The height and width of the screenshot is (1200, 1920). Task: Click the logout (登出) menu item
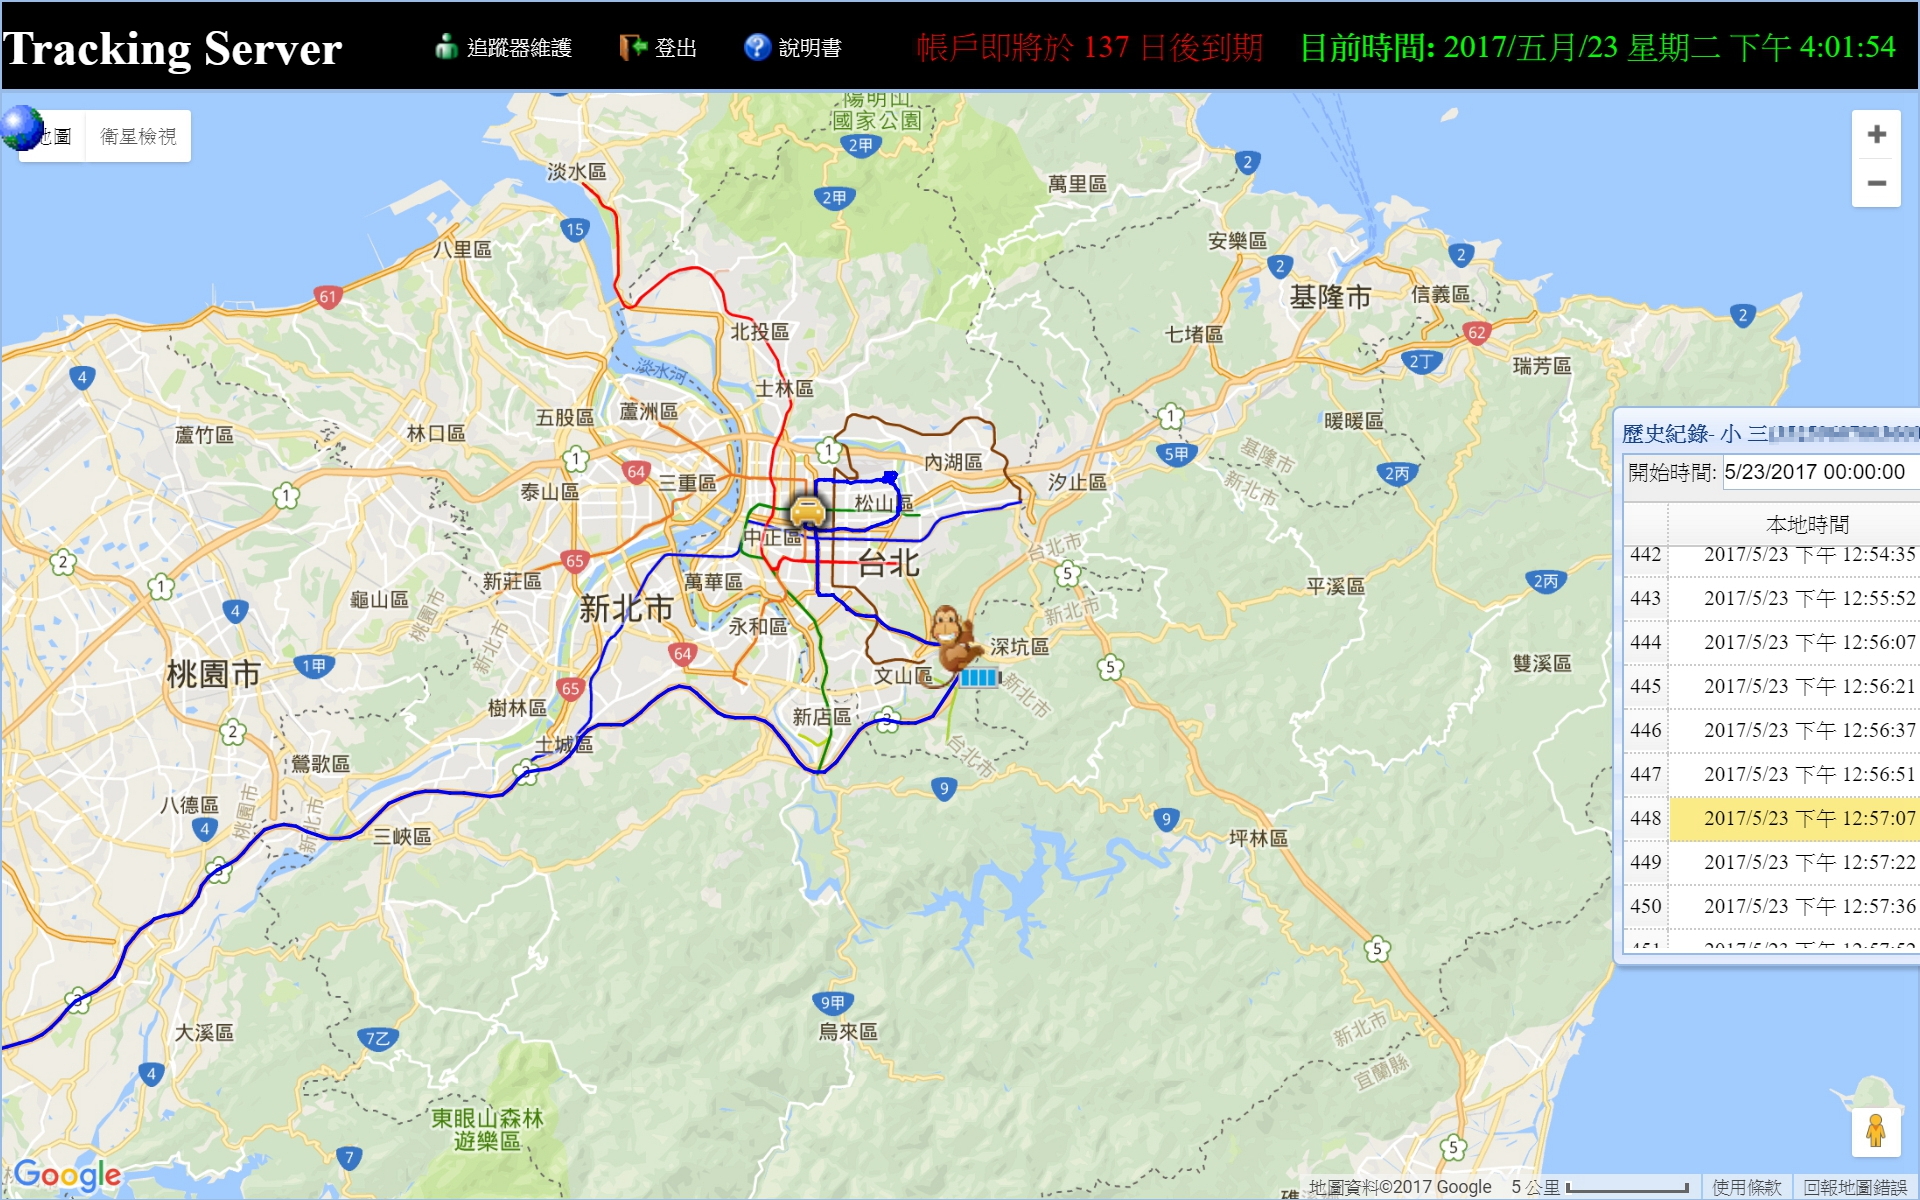658,47
